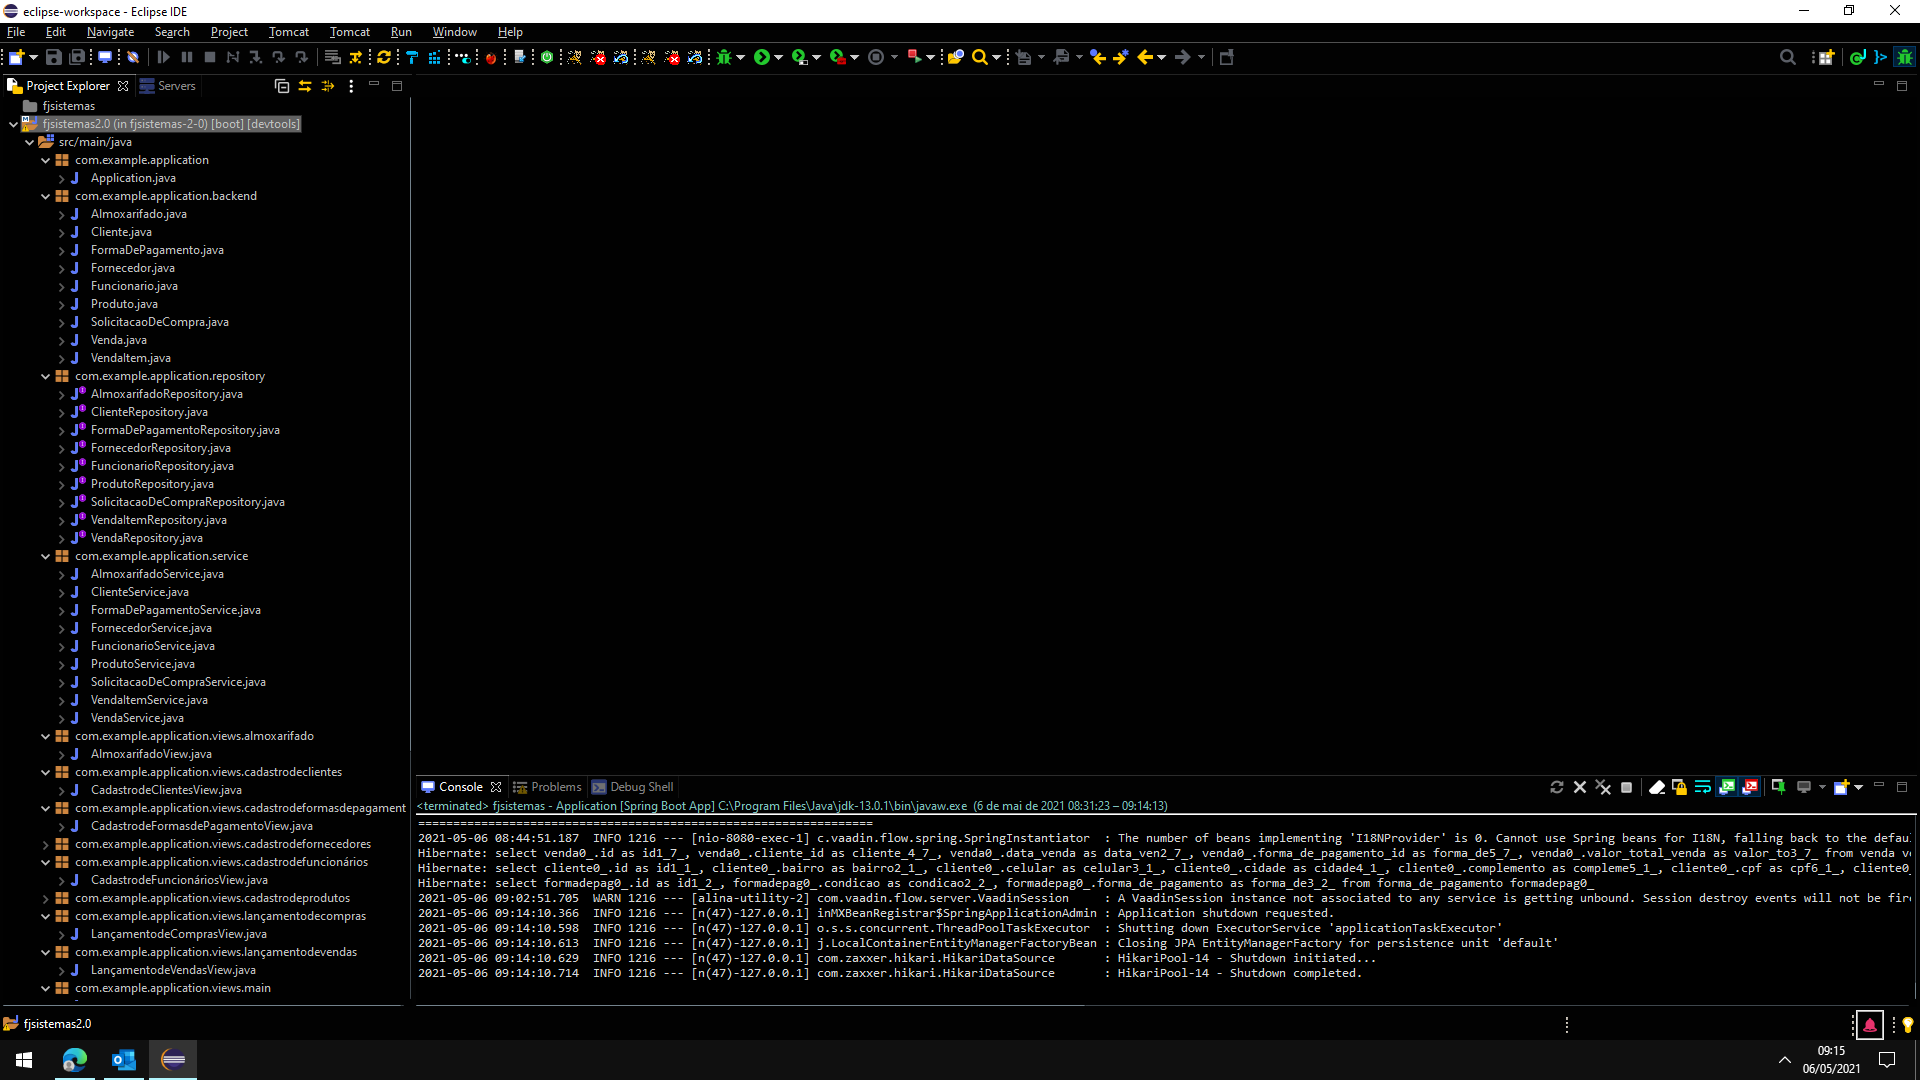Open Outlook from Windows taskbar
This screenshot has height=1080, width=1920.
tap(124, 1059)
